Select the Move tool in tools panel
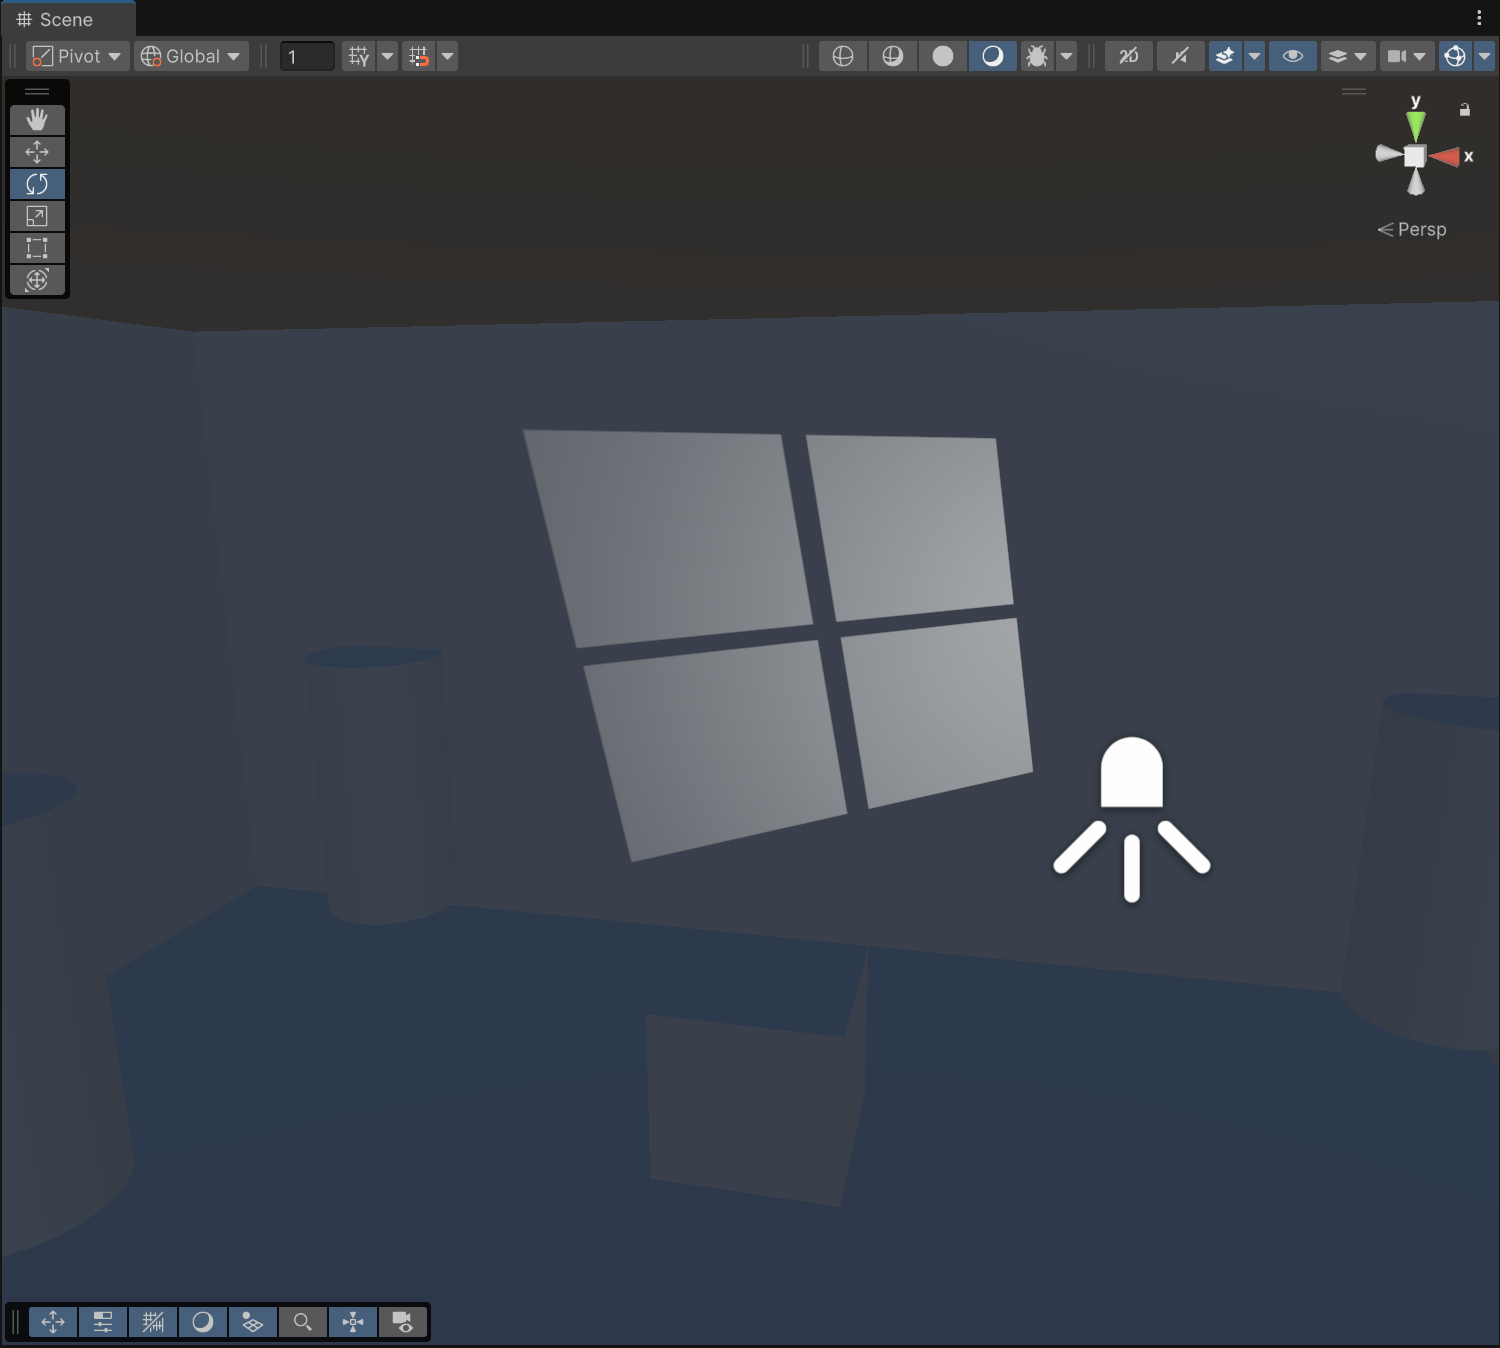Screen dimensions: 1500x1348 point(37,152)
